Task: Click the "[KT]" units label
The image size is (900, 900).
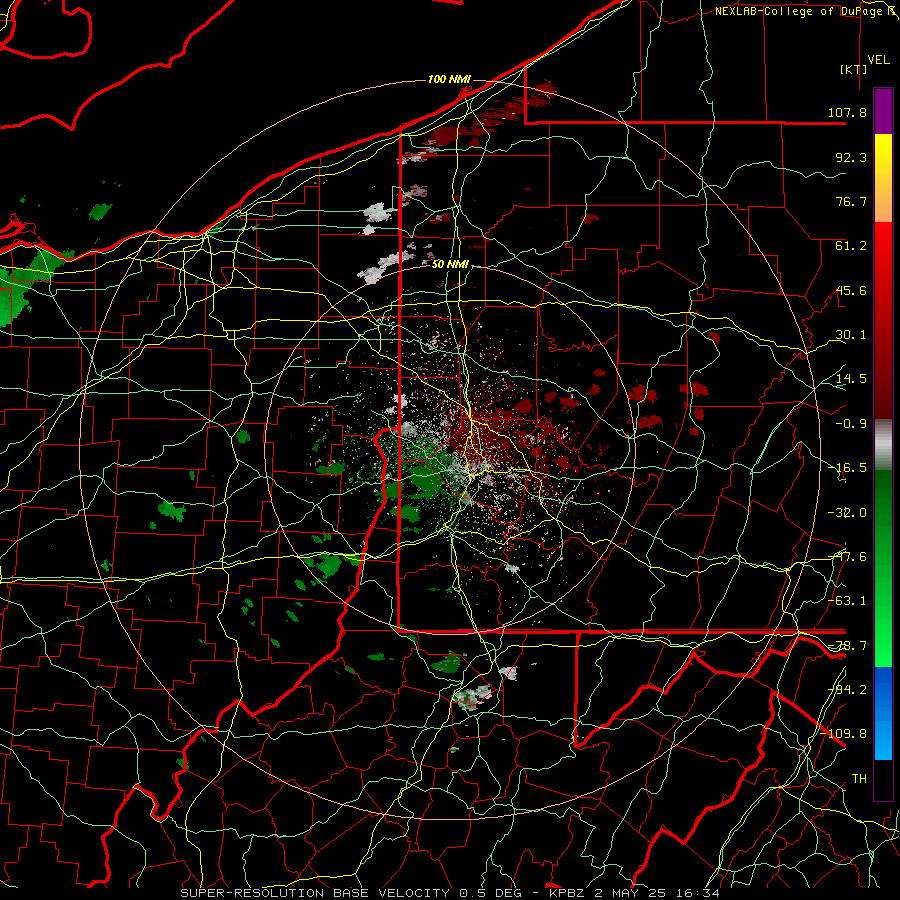Action: coord(854,69)
